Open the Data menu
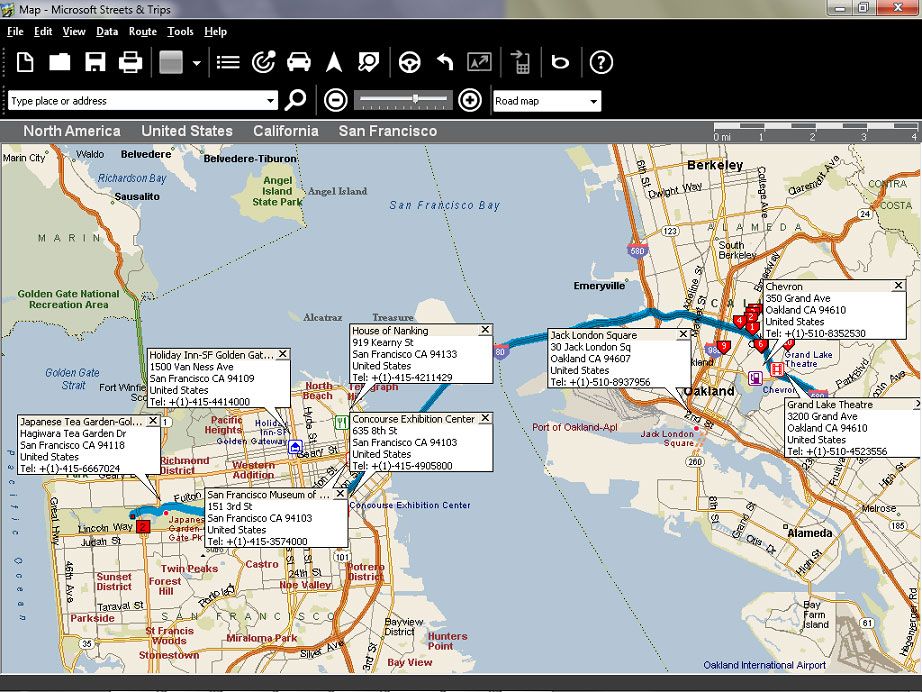 coord(107,32)
